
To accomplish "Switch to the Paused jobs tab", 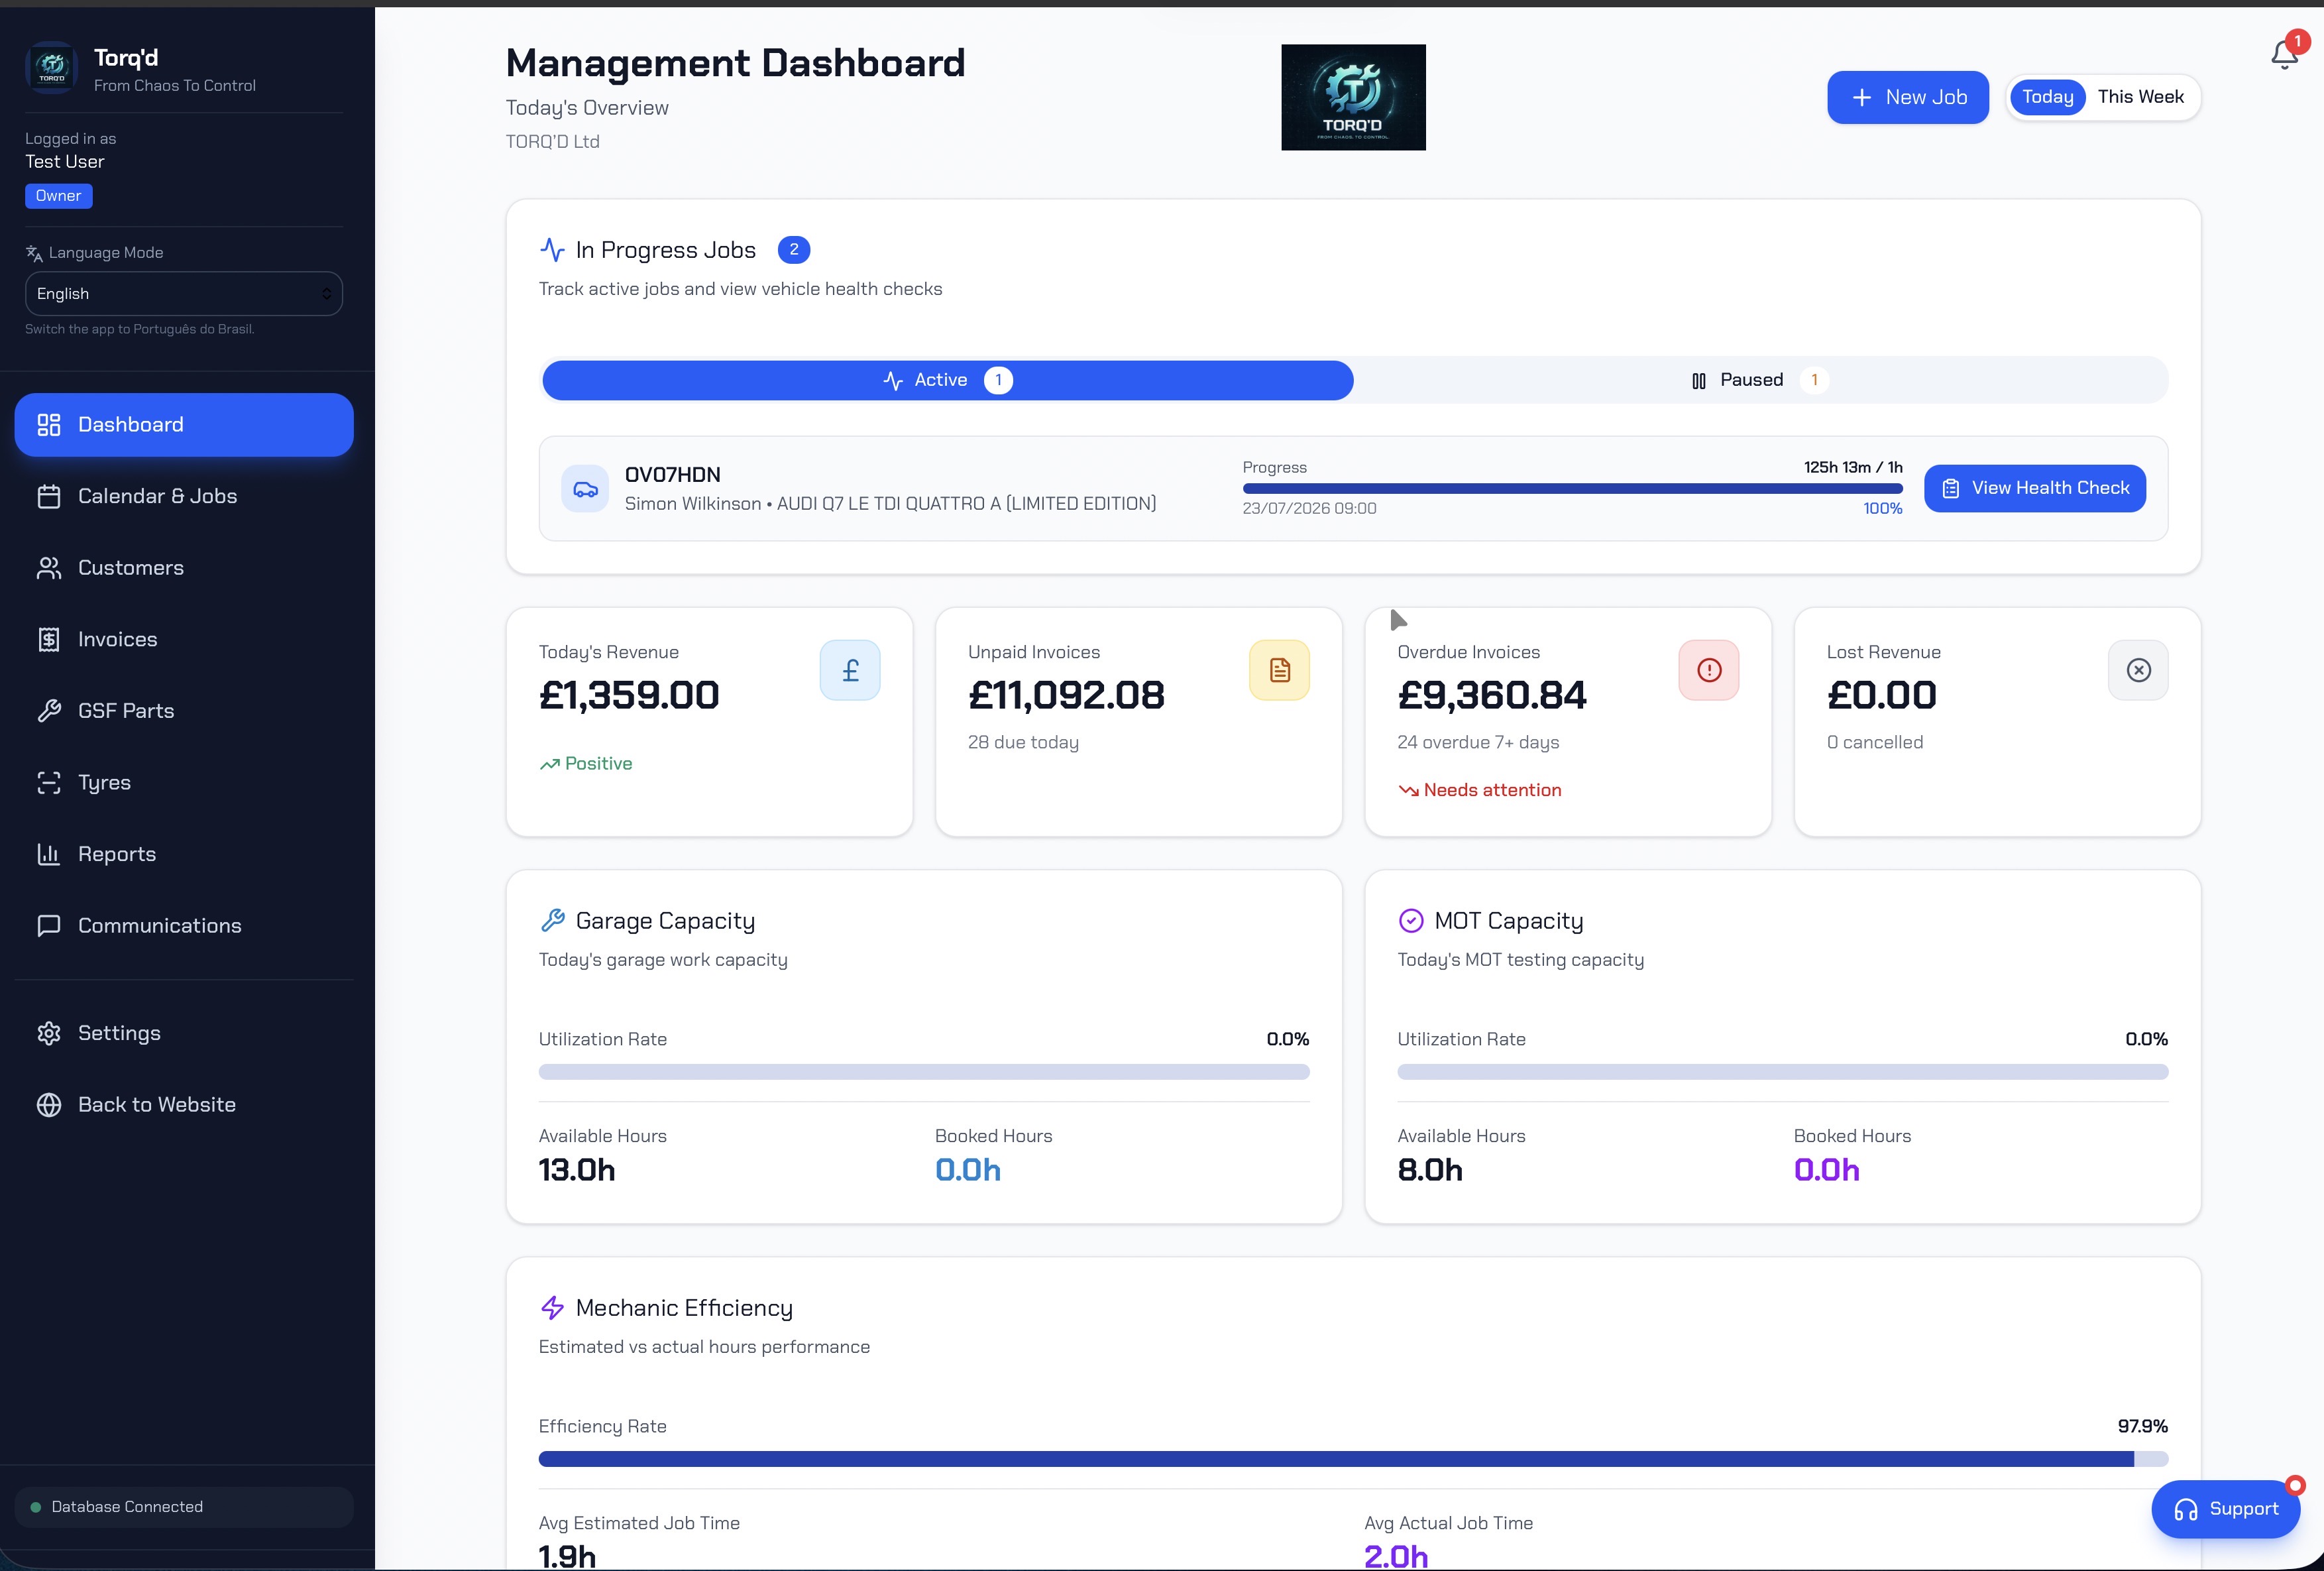I will tap(1759, 380).
